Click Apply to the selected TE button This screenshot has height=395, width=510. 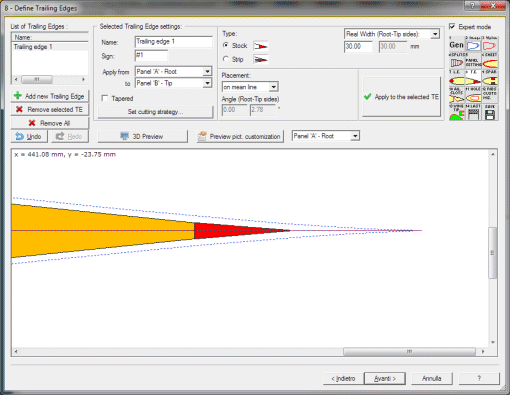click(401, 97)
